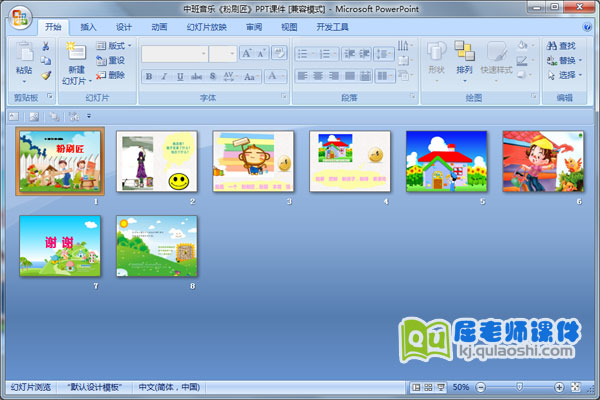This screenshot has width=600, height=400.
Task: Click Decrease Font Size icon
Action: tap(261, 53)
